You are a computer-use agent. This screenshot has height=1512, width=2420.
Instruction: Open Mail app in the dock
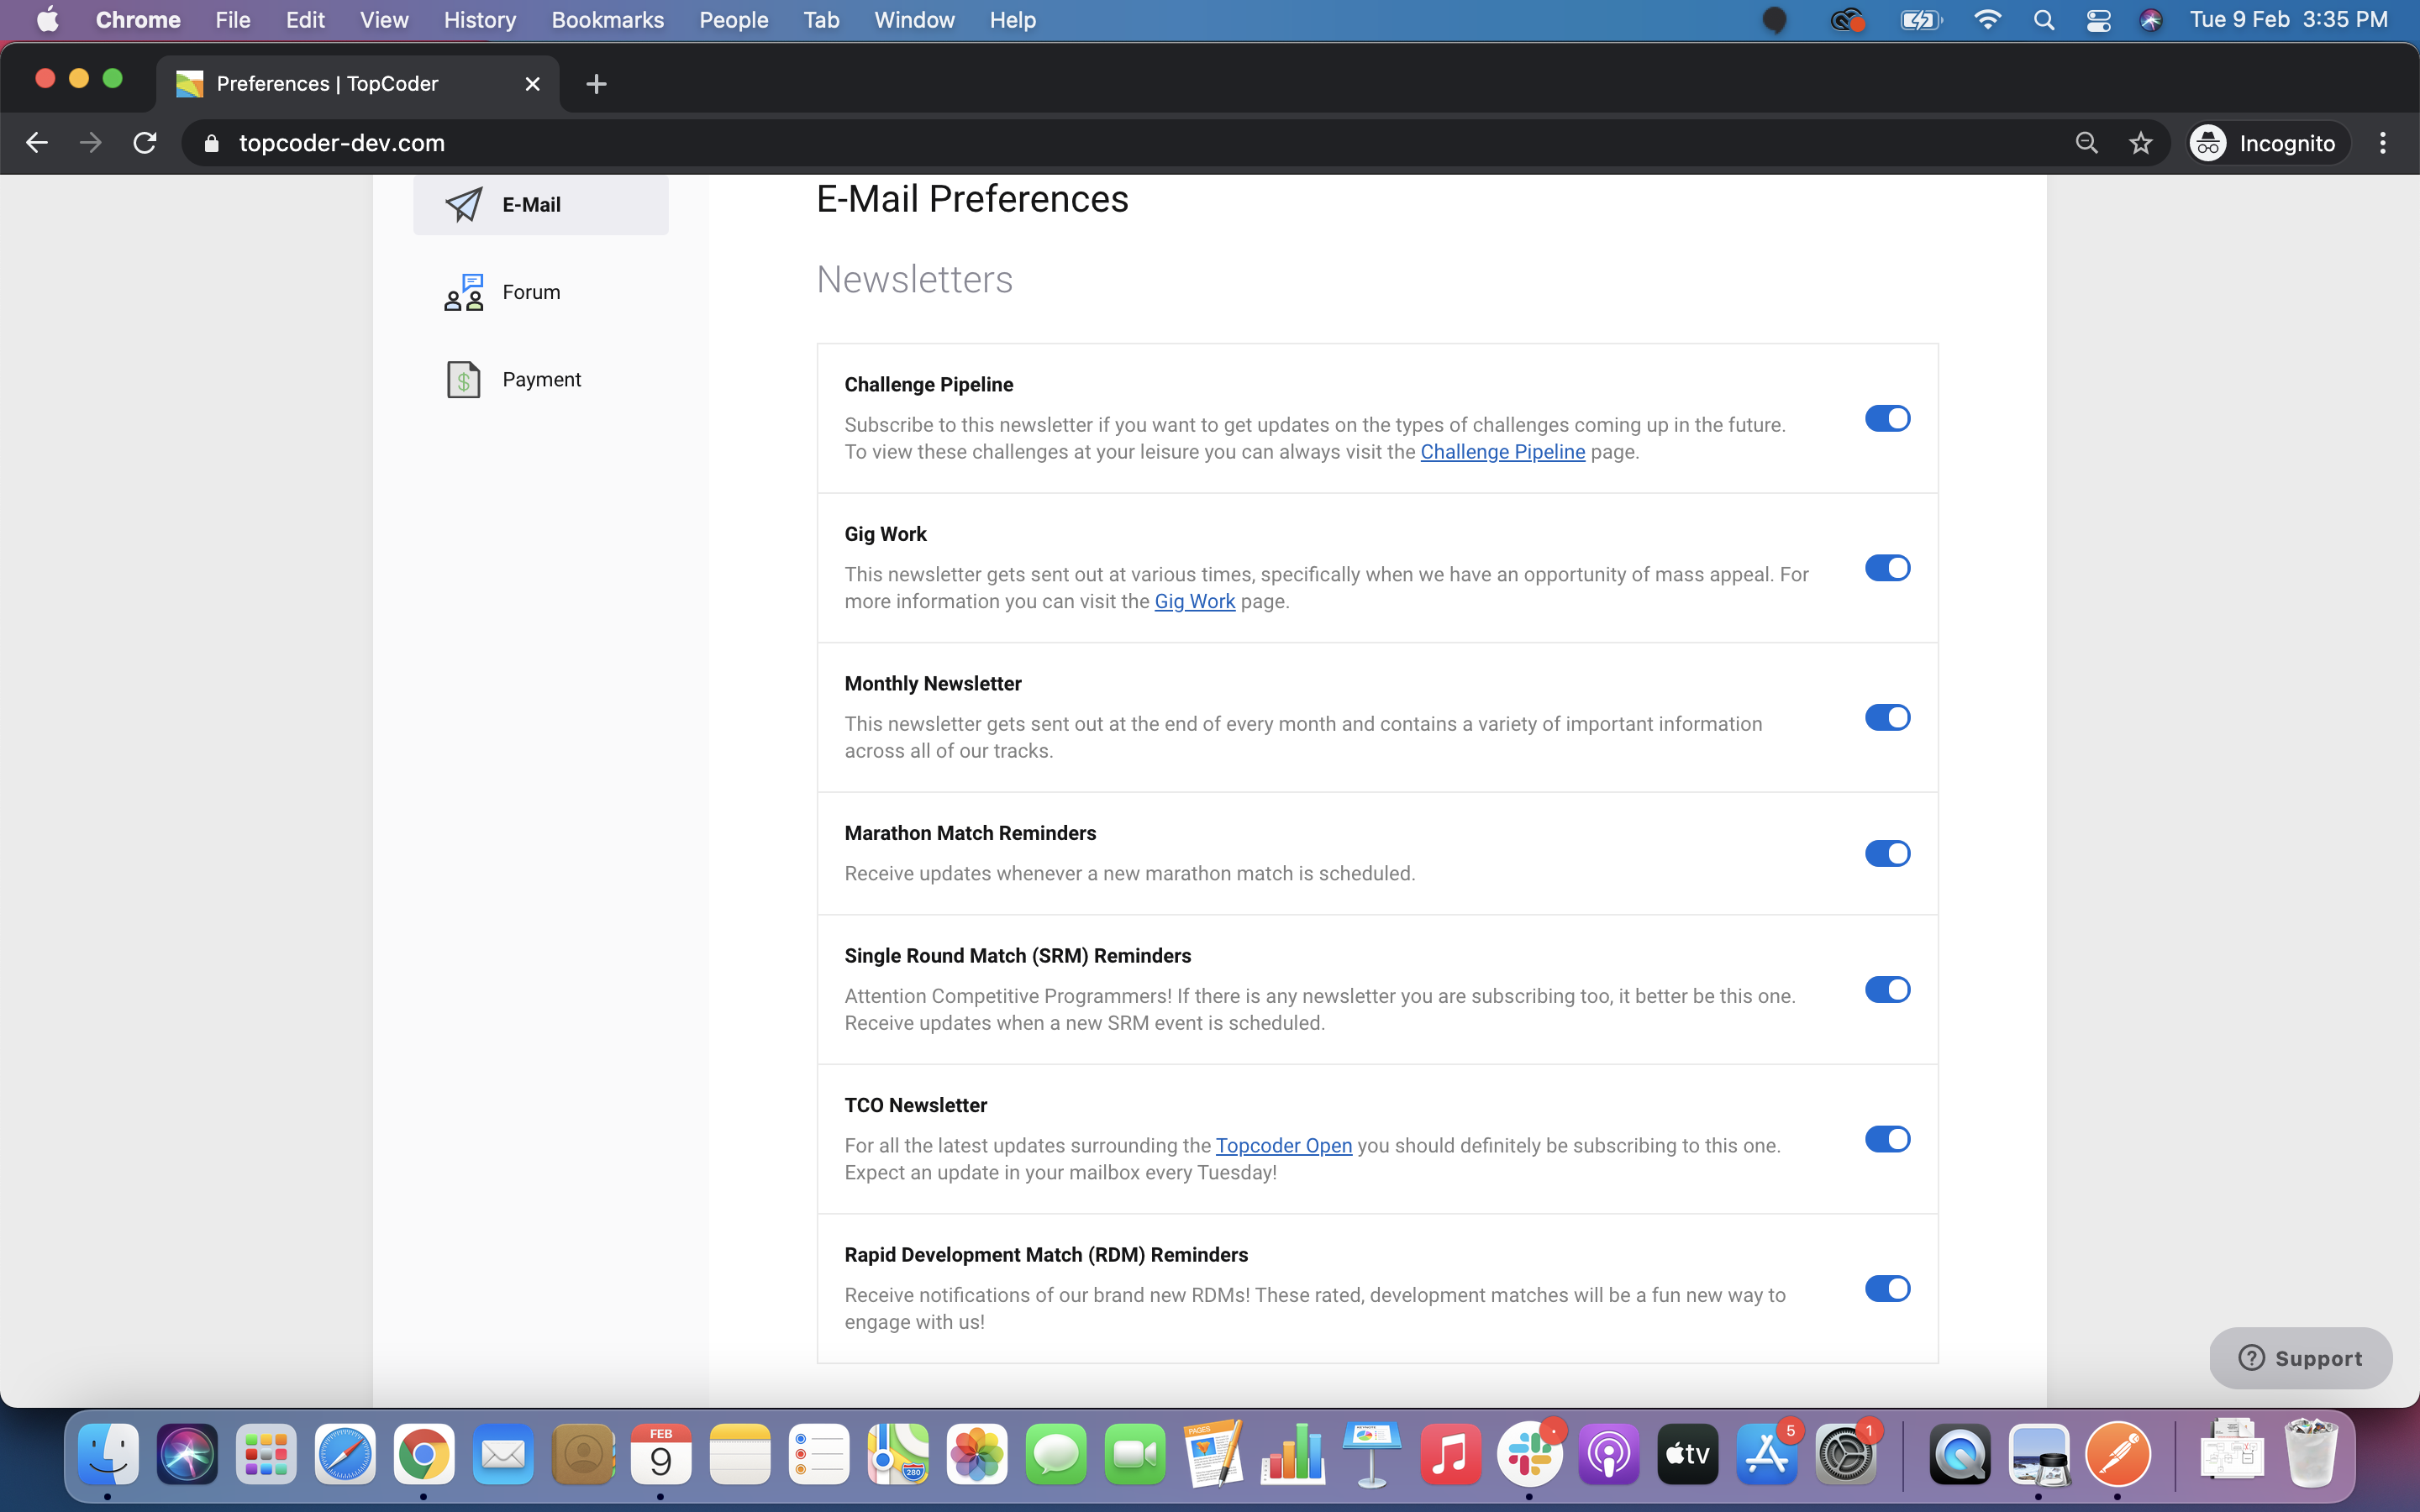503,1453
